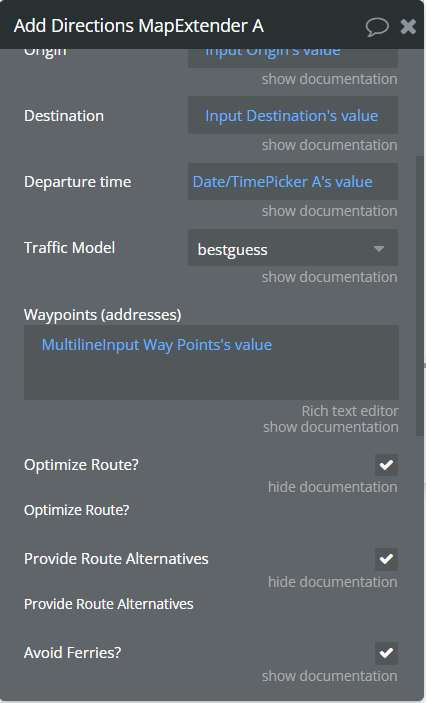
Task: Edit the Destination expression field
Action: coord(292,116)
